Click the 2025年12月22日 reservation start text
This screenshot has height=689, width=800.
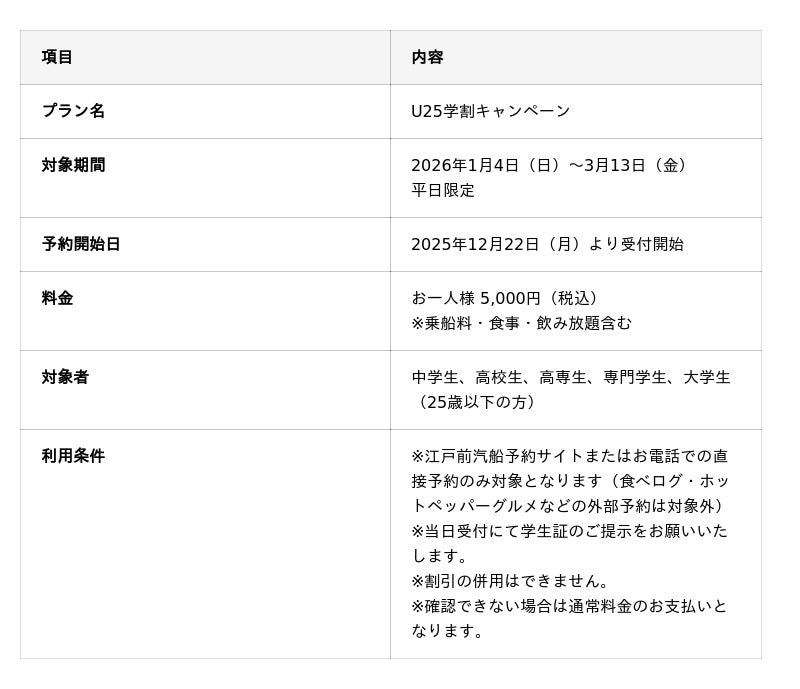coord(547,244)
